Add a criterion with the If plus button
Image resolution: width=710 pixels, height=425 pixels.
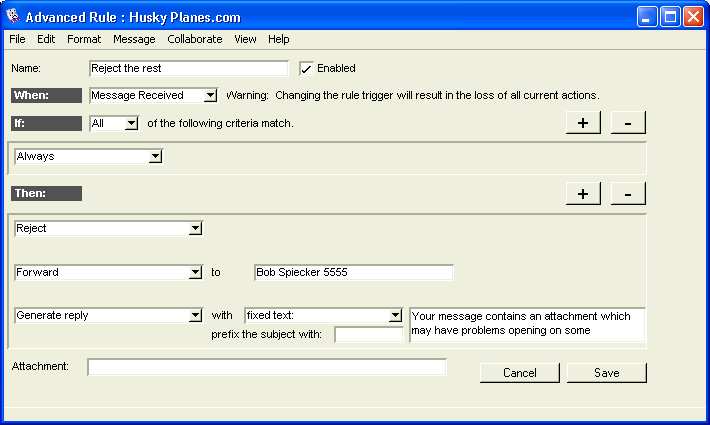coord(583,123)
